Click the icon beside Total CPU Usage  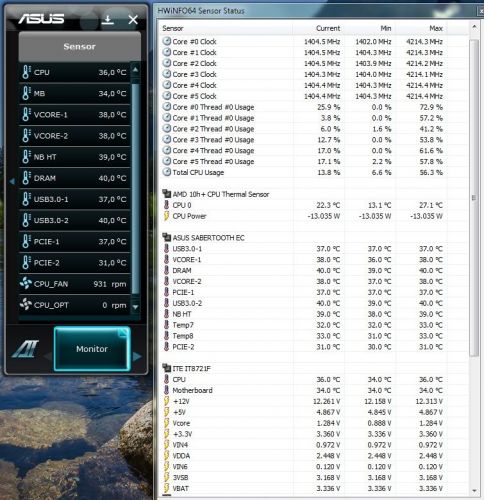[166, 172]
